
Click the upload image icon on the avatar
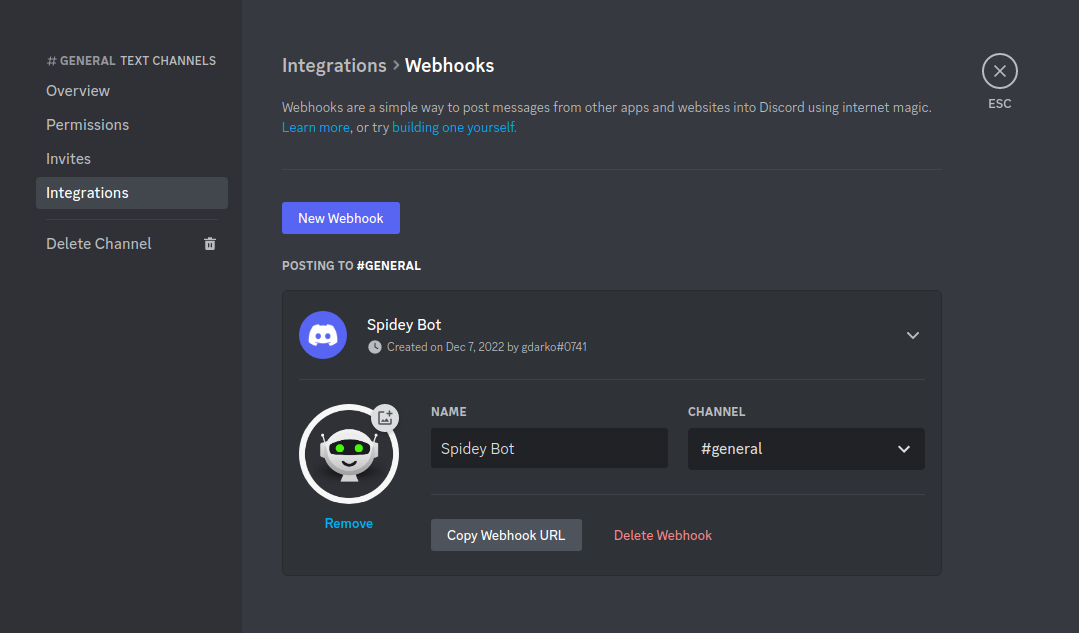point(385,418)
